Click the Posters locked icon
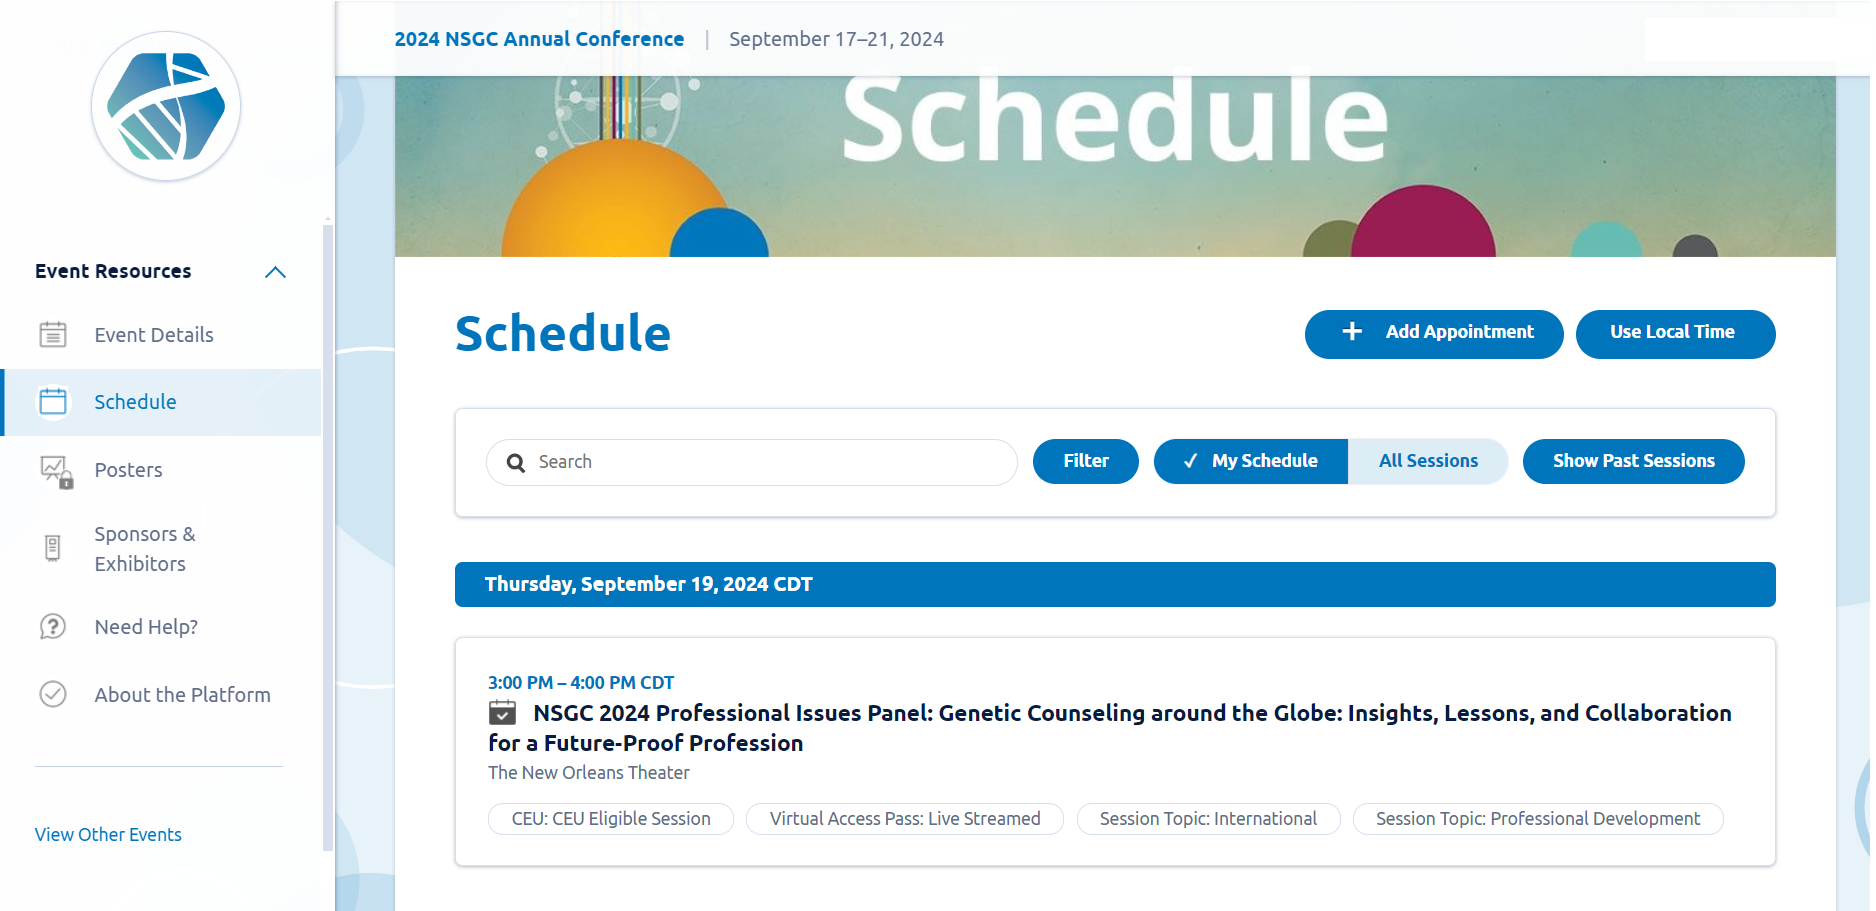The width and height of the screenshot is (1876, 911). (55, 471)
